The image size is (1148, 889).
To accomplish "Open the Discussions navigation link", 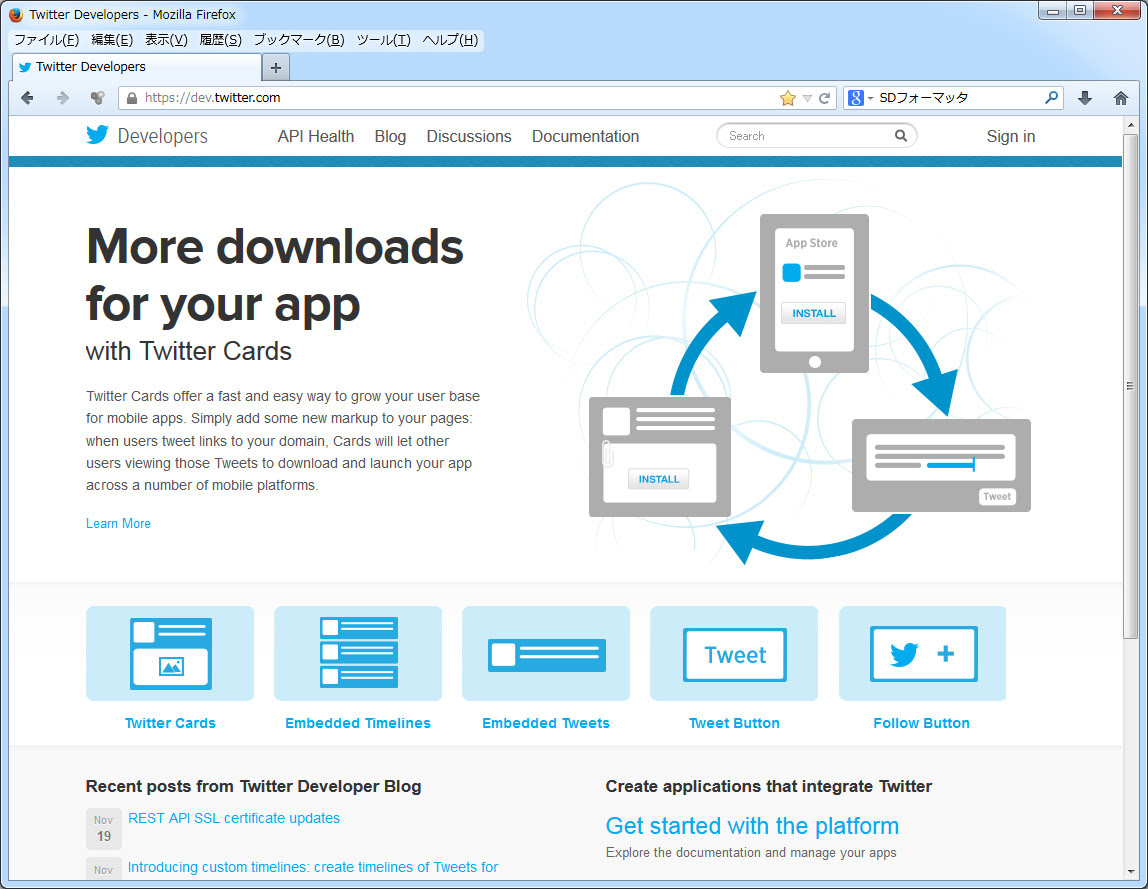I will coord(469,136).
